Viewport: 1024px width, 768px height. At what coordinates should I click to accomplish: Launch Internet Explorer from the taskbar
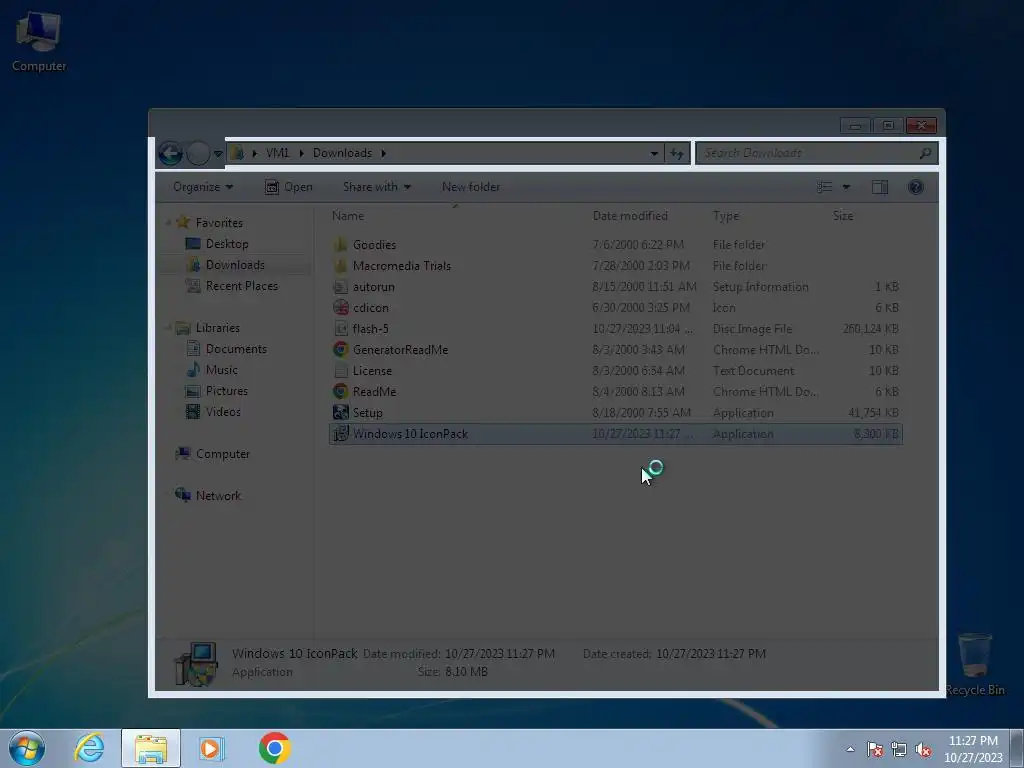[x=89, y=748]
